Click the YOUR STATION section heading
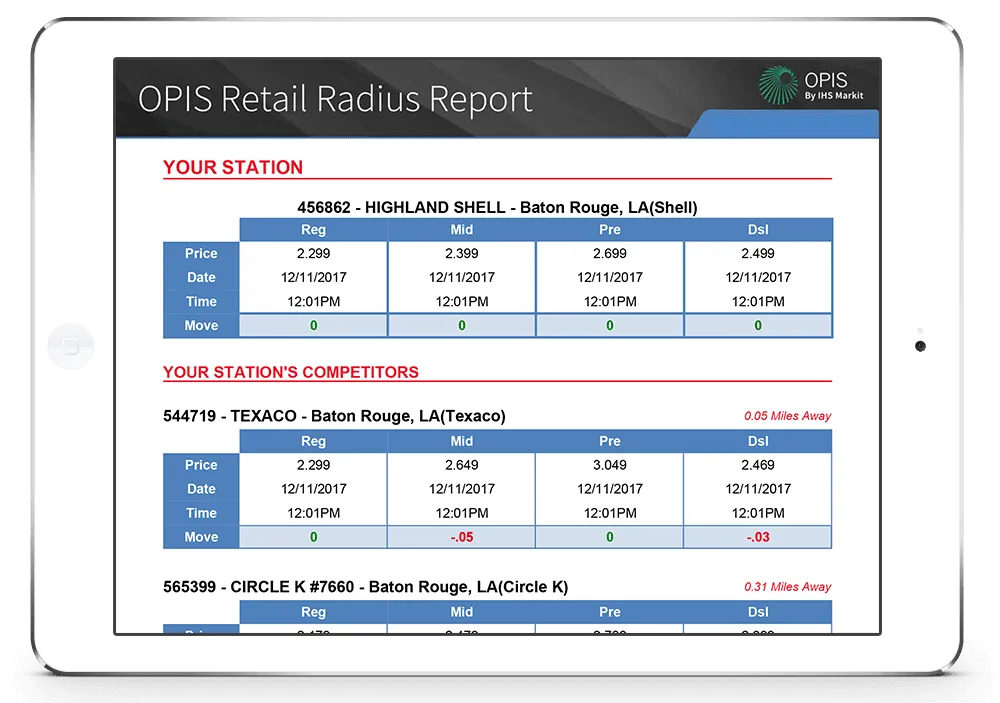This screenshot has width=1000, height=703. pos(233,167)
